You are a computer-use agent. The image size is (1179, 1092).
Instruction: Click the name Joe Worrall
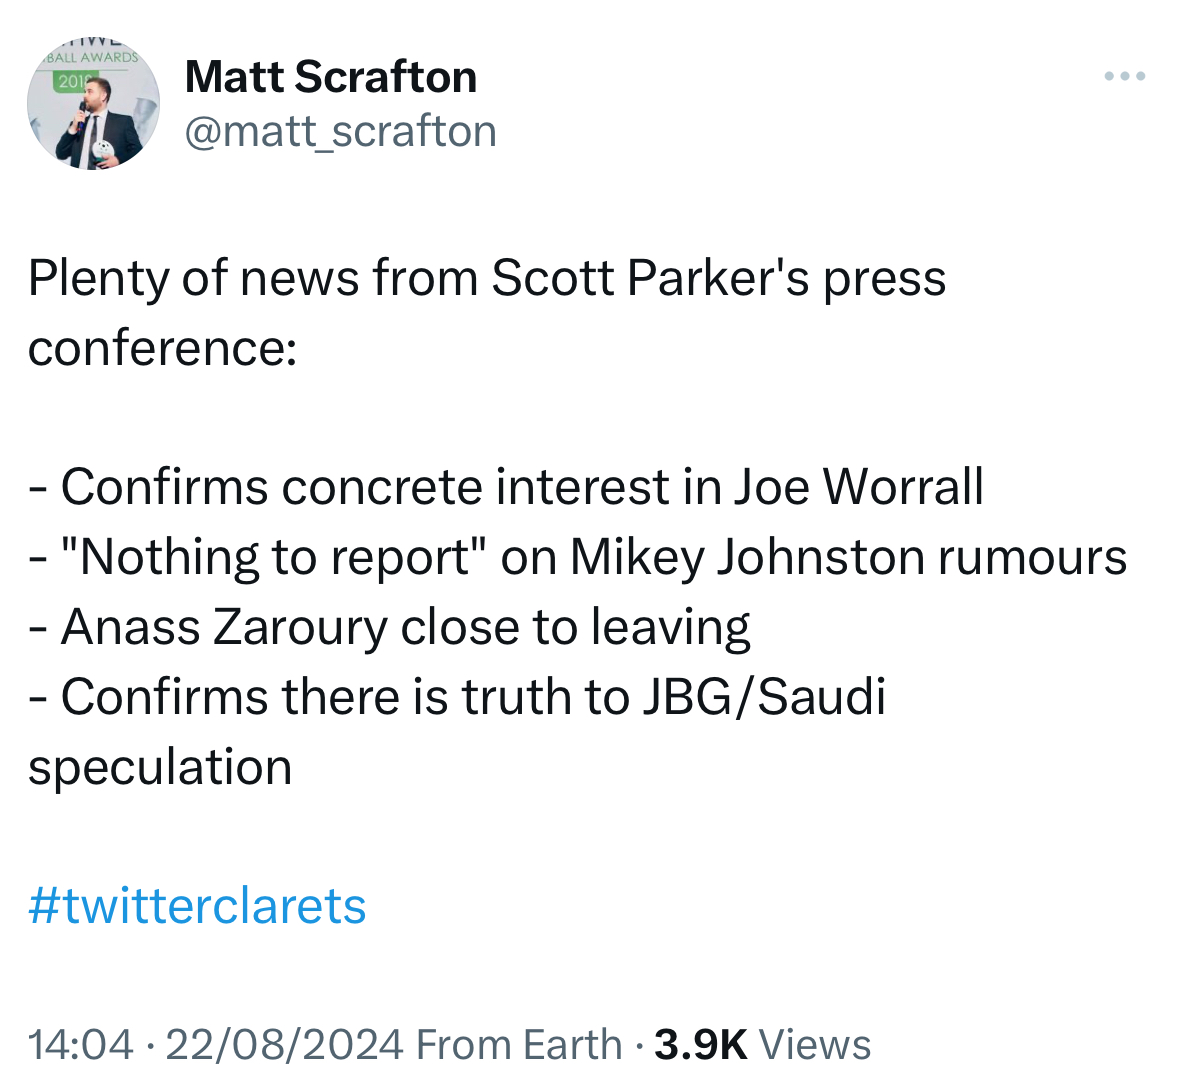[858, 487]
